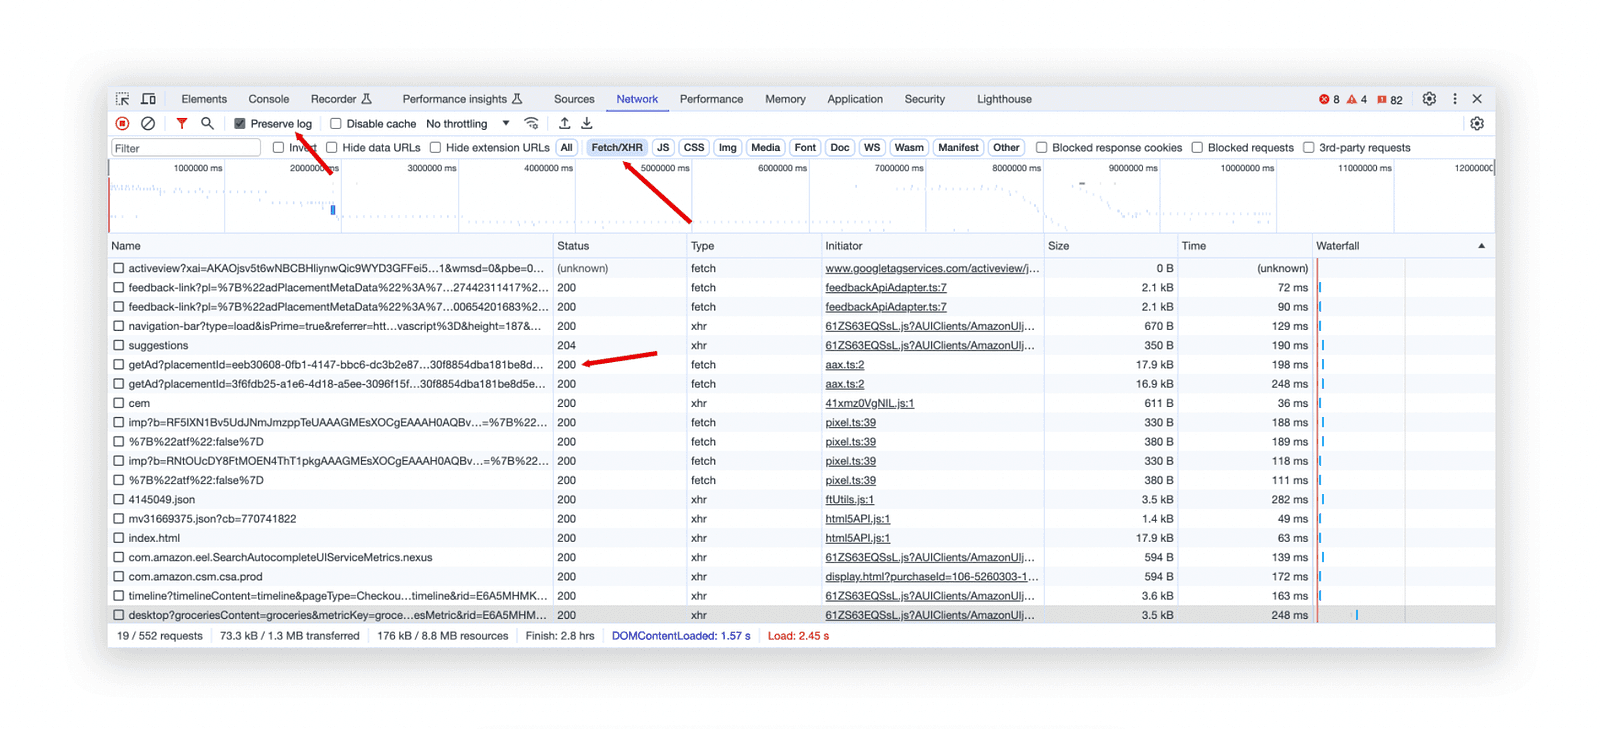Select the Fetch/XHR filter

pos(617,148)
